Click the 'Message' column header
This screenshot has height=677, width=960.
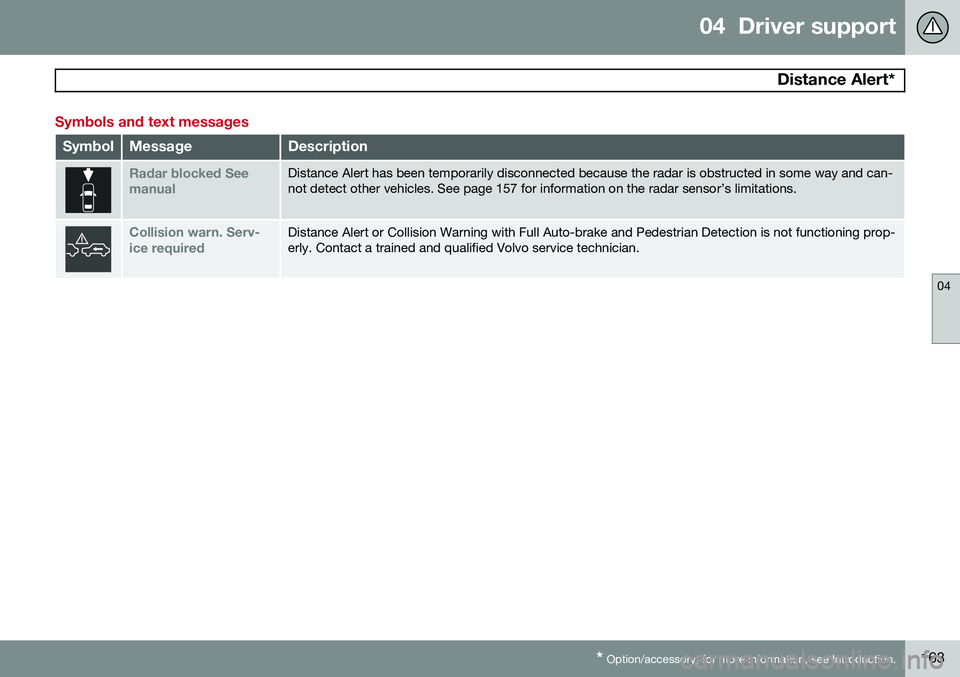coord(160,147)
